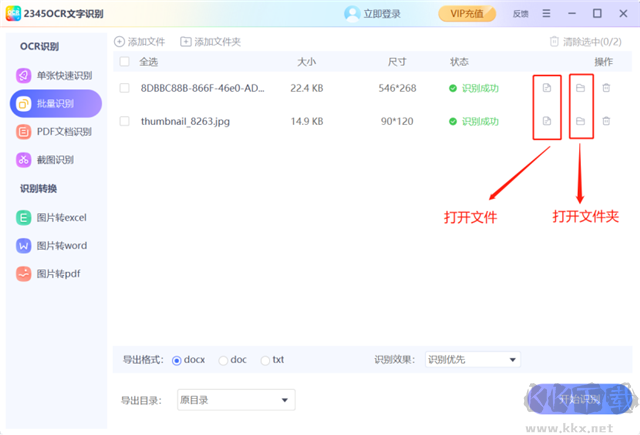Select the 图片转excel icon
The width and height of the screenshot is (640, 435).
[23, 218]
